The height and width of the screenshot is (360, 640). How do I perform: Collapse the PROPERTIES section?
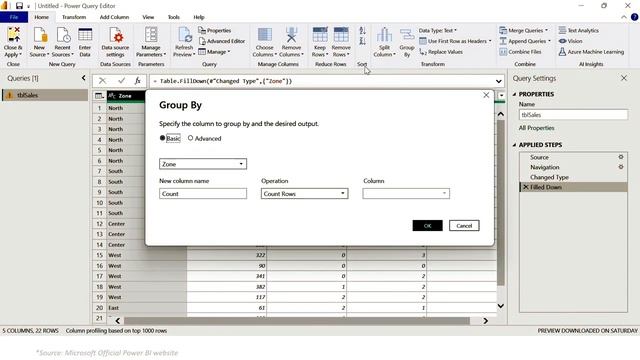[x=514, y=94]
